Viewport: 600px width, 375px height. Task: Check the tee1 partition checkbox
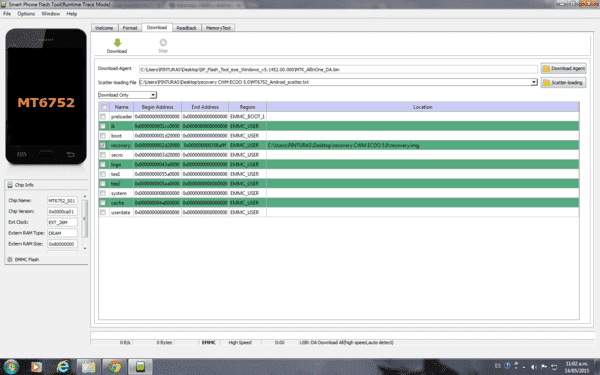(103, 174)
